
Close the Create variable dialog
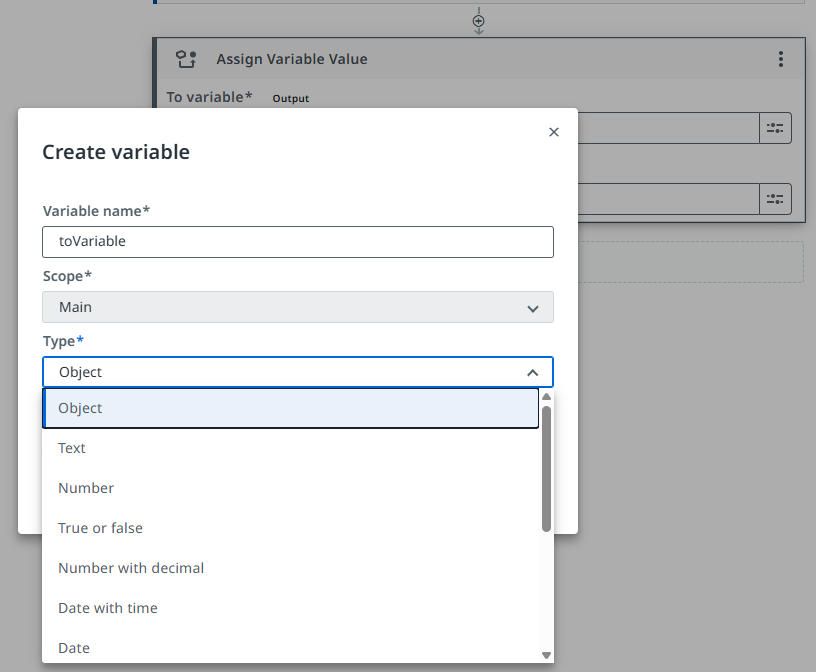554,132
